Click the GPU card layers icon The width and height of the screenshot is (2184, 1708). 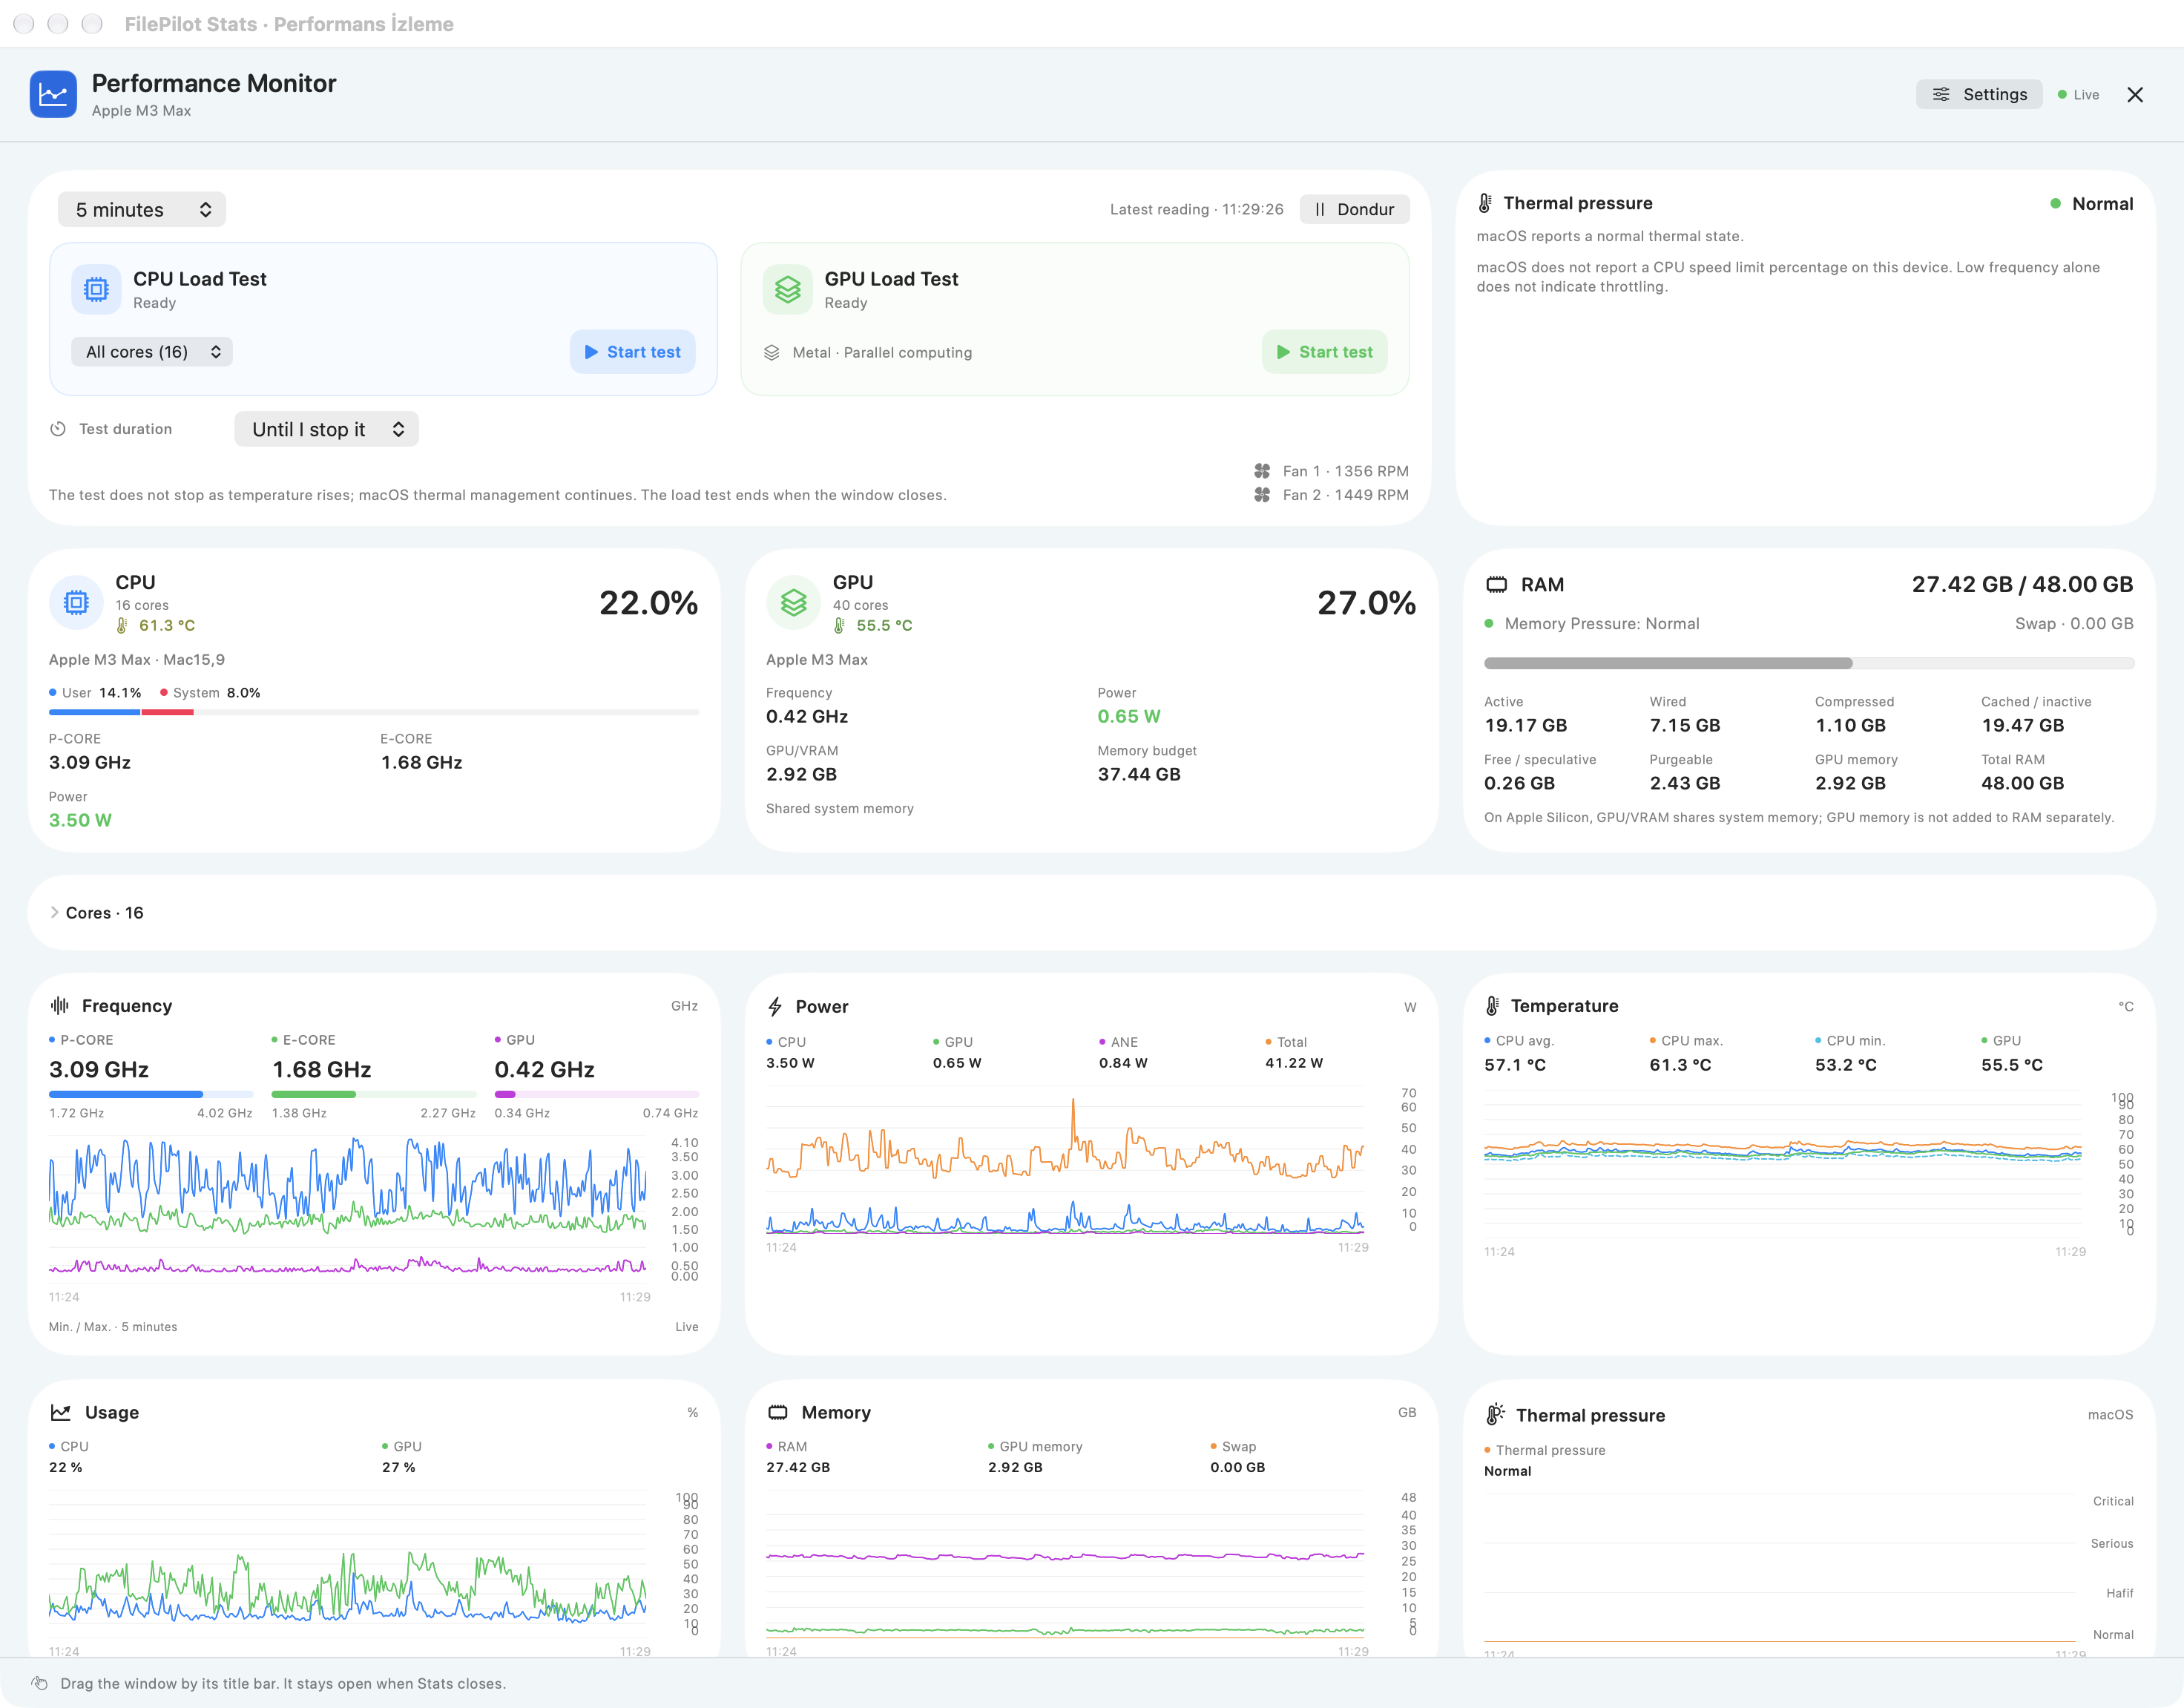(794, 602)
